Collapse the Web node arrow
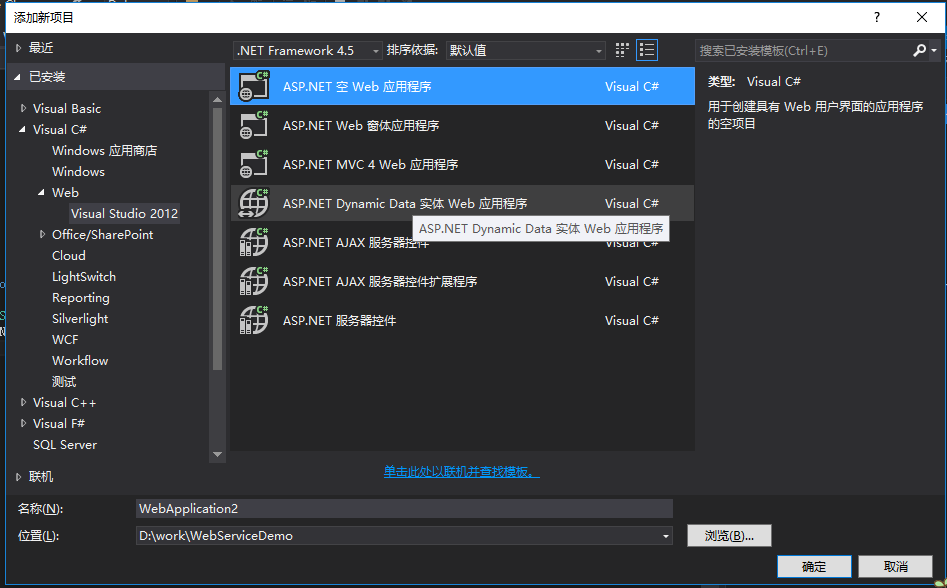Image resolution: width=947 pixels, height=588 pixels. [x=41, y=193]
